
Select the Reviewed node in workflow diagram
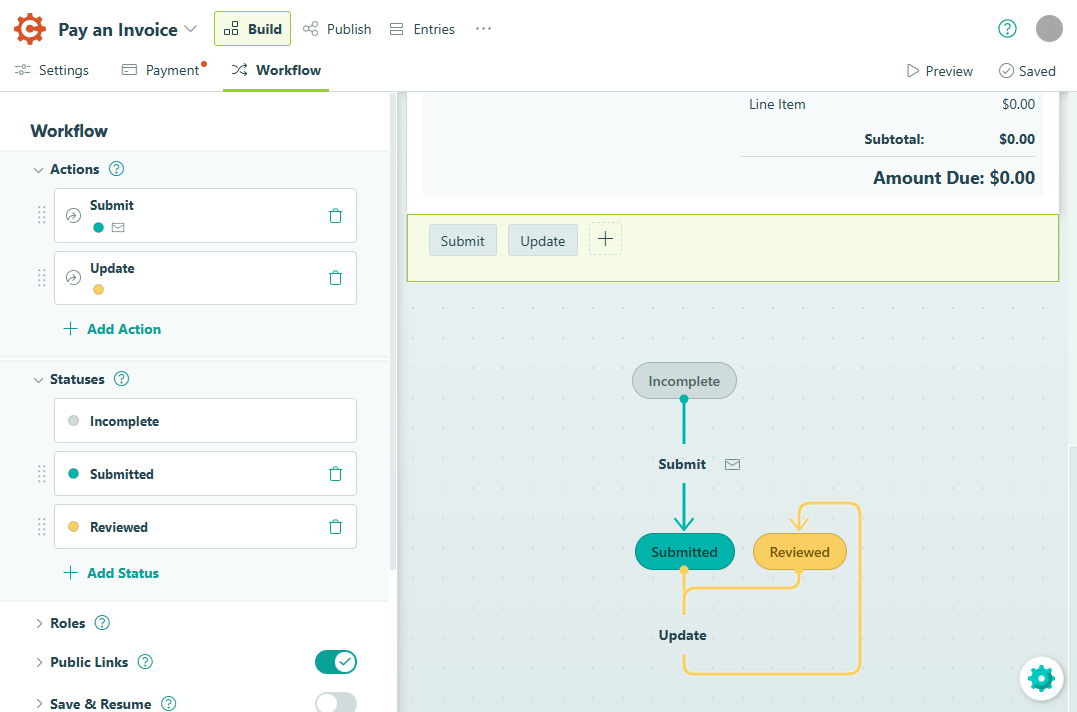pos(800,551)
